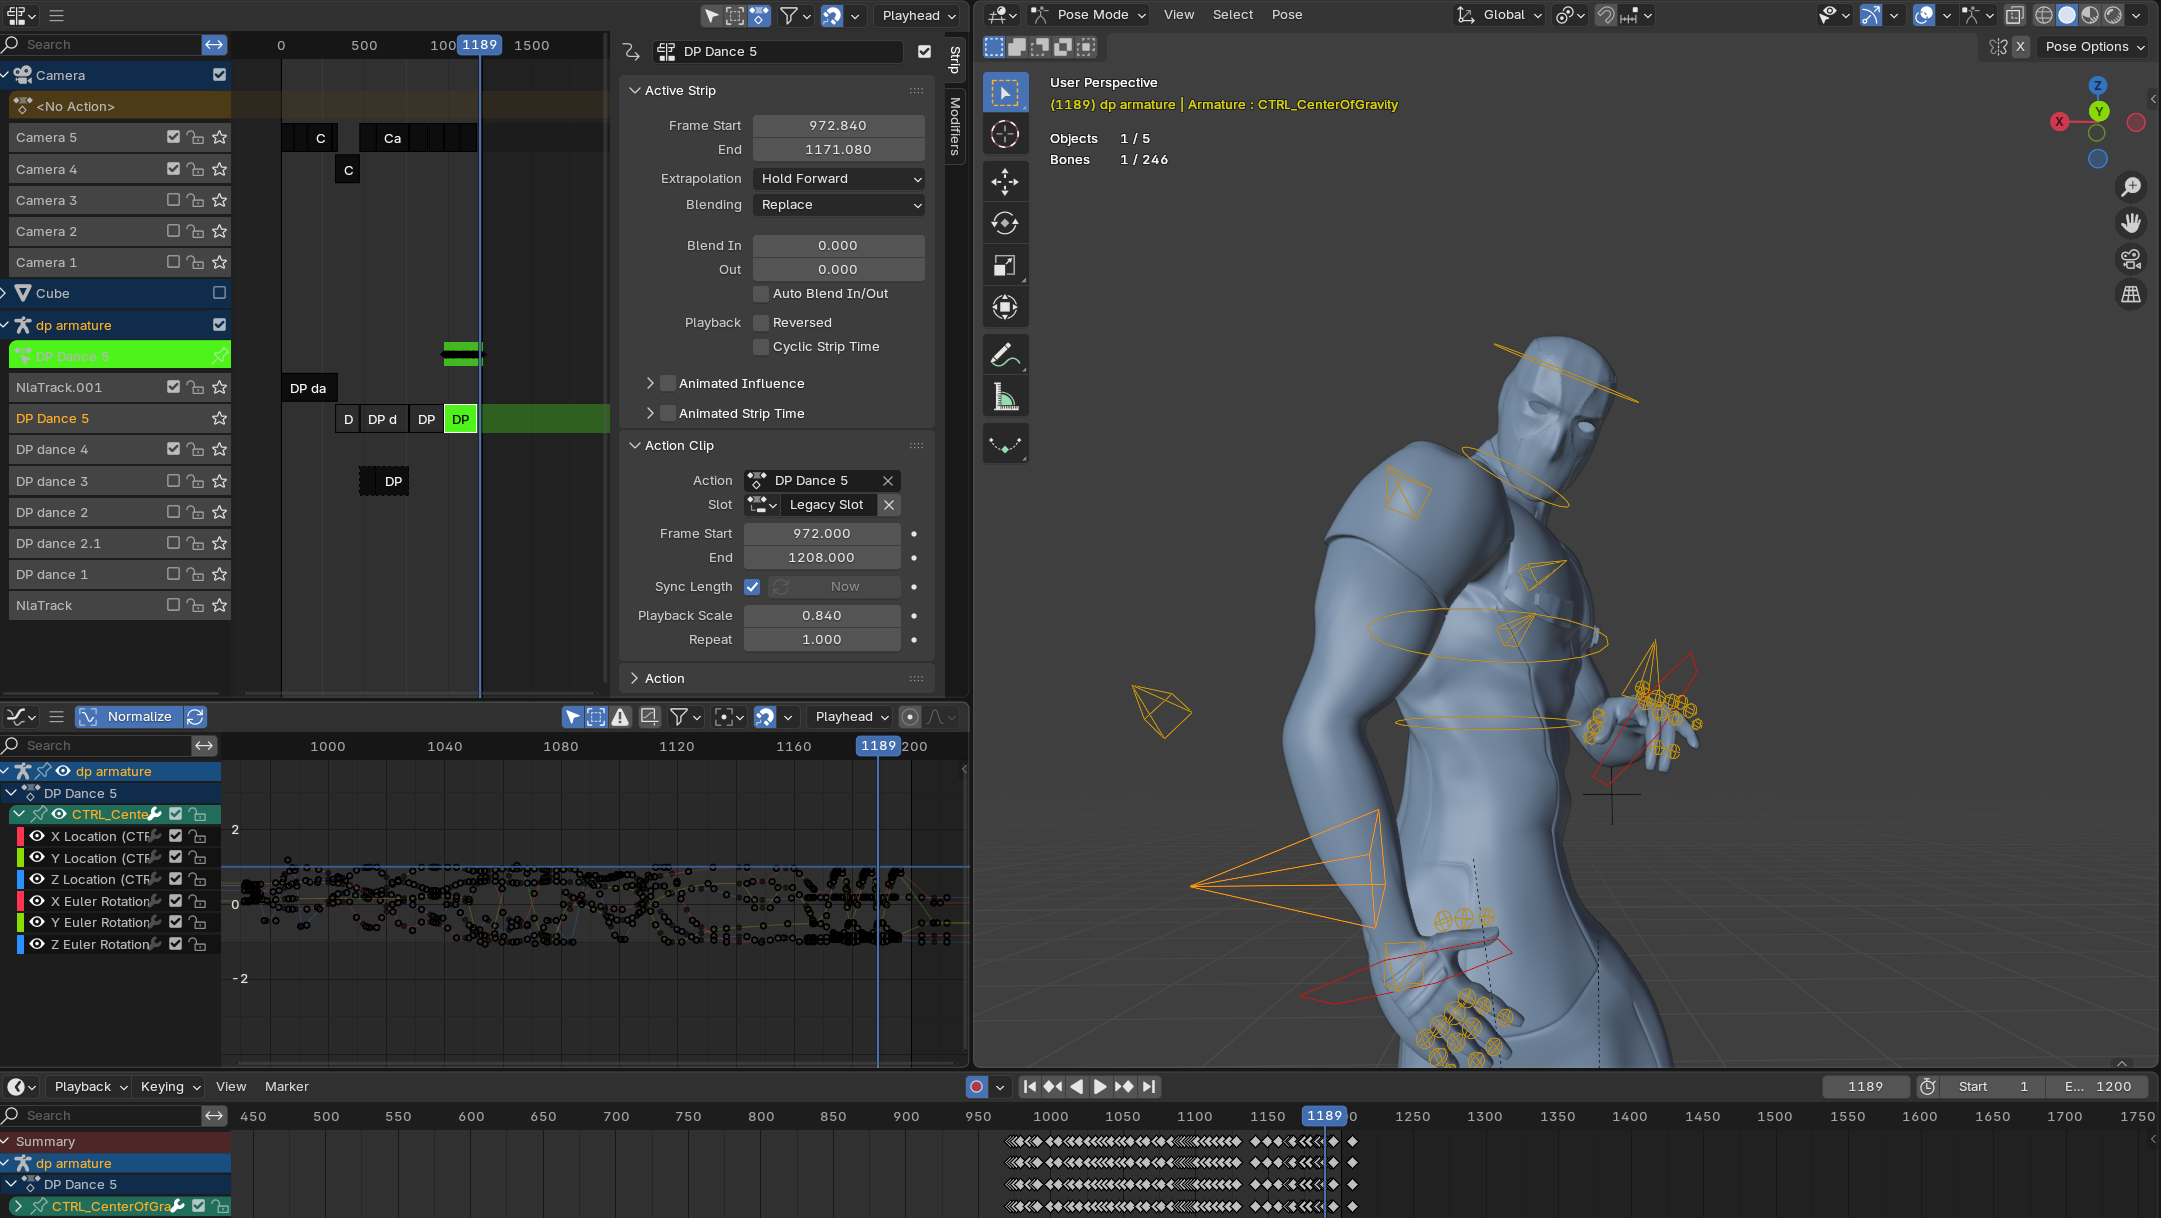The height and width of the screenshot is (1218, 2161).
Task: Open the Pose menu in viewport header
Action: pos(1286,15)
